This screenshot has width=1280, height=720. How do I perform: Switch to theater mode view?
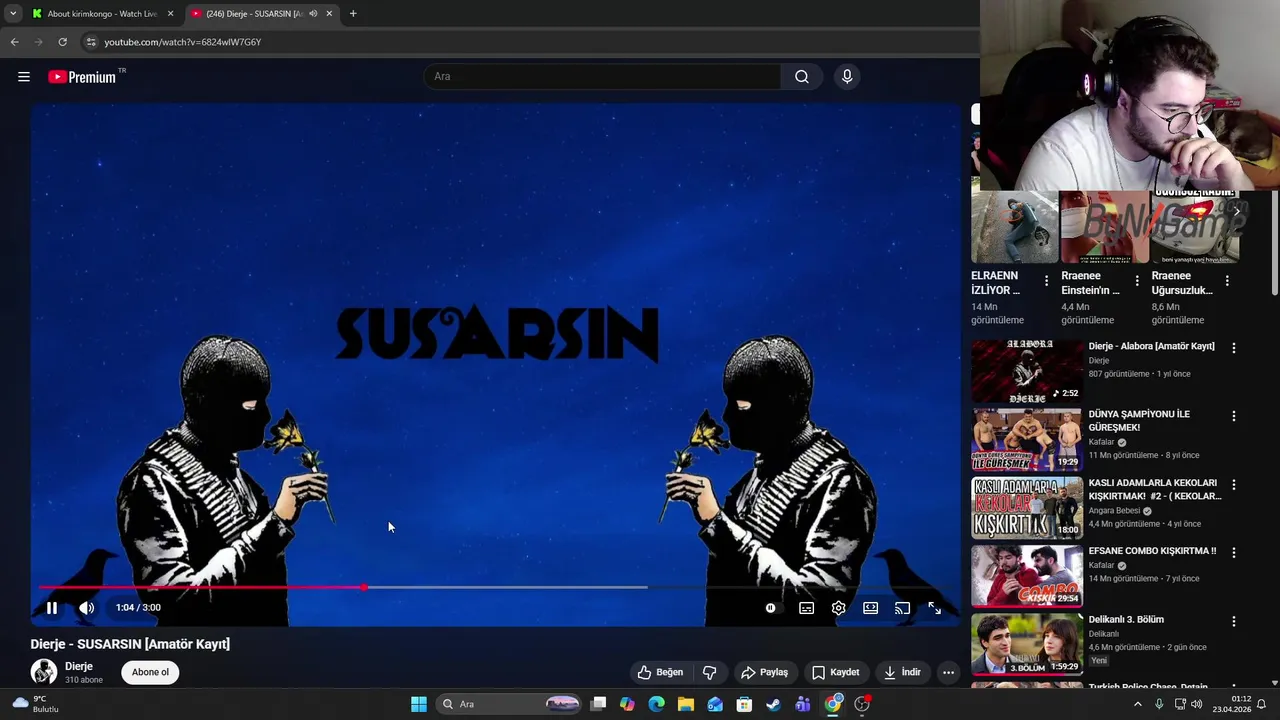870,607
